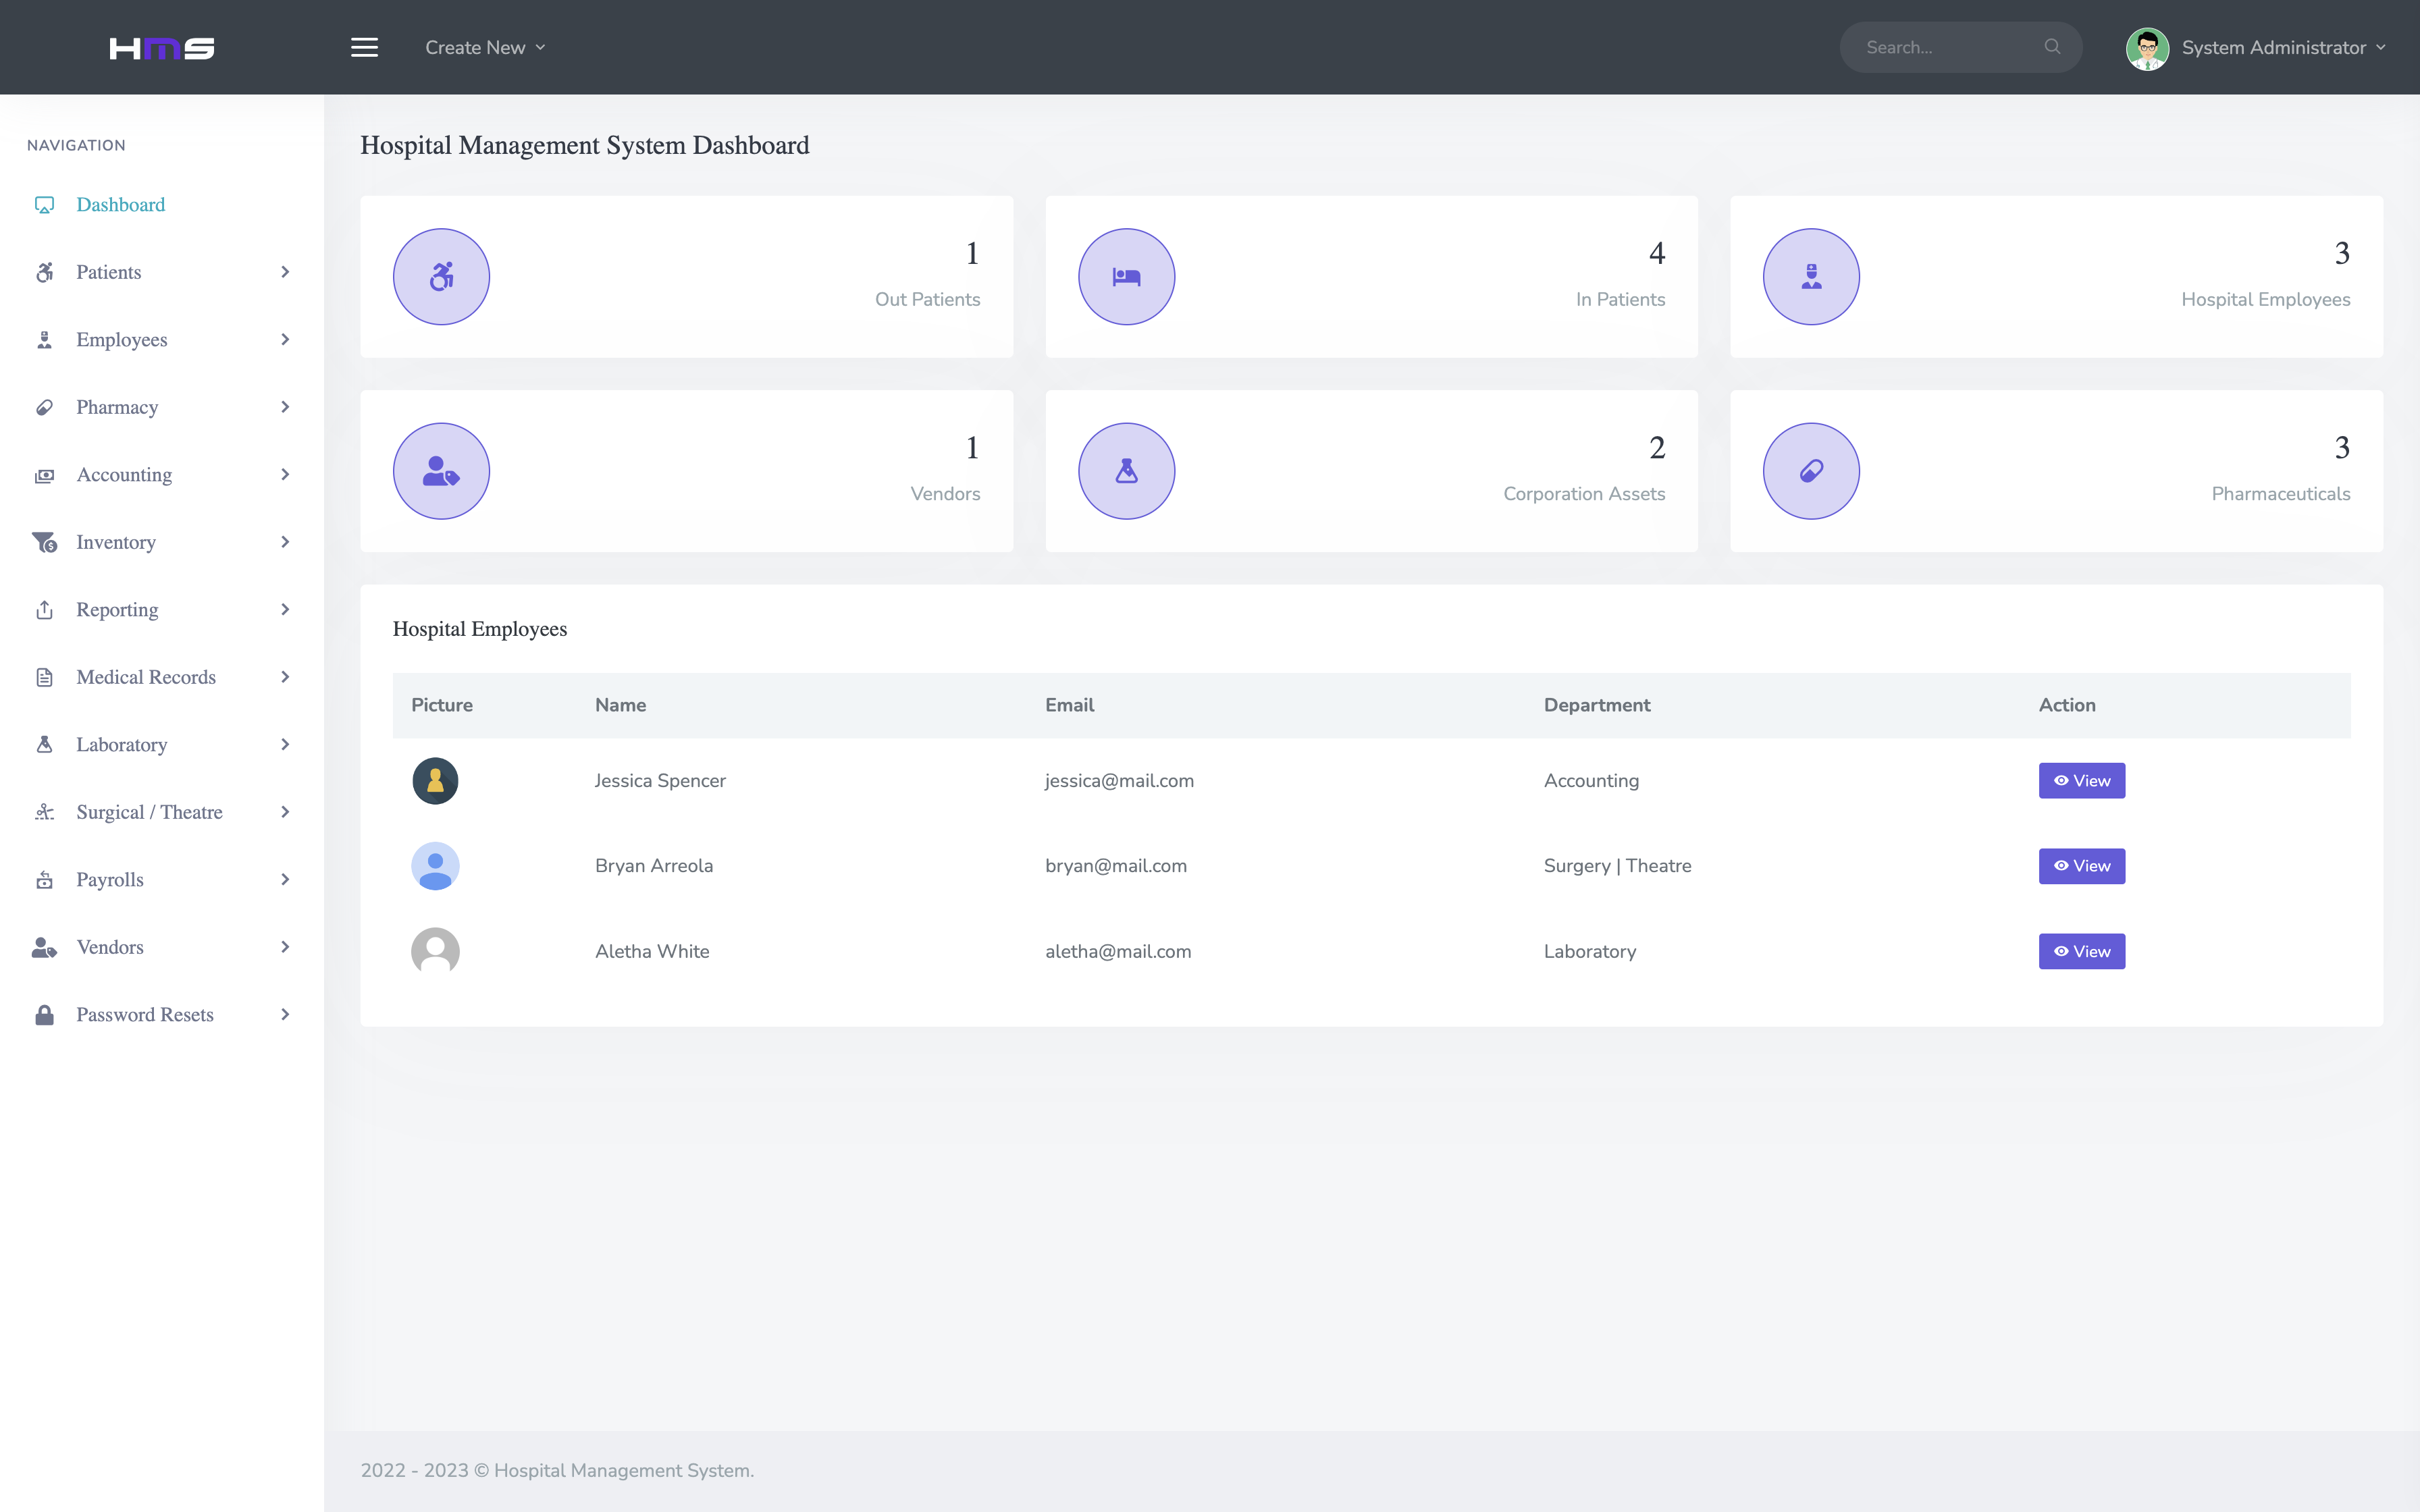Screen dimensions: 2420x1512
Task: Click the In Patients card label
Action: (x=1620, y=300)
